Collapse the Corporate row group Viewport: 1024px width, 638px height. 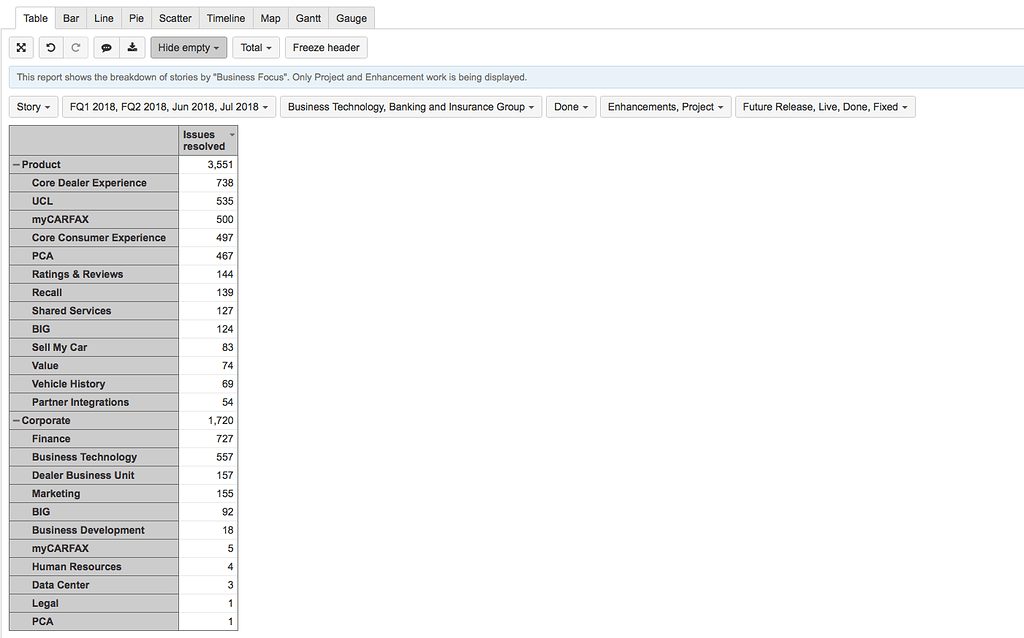pos(16,420)
